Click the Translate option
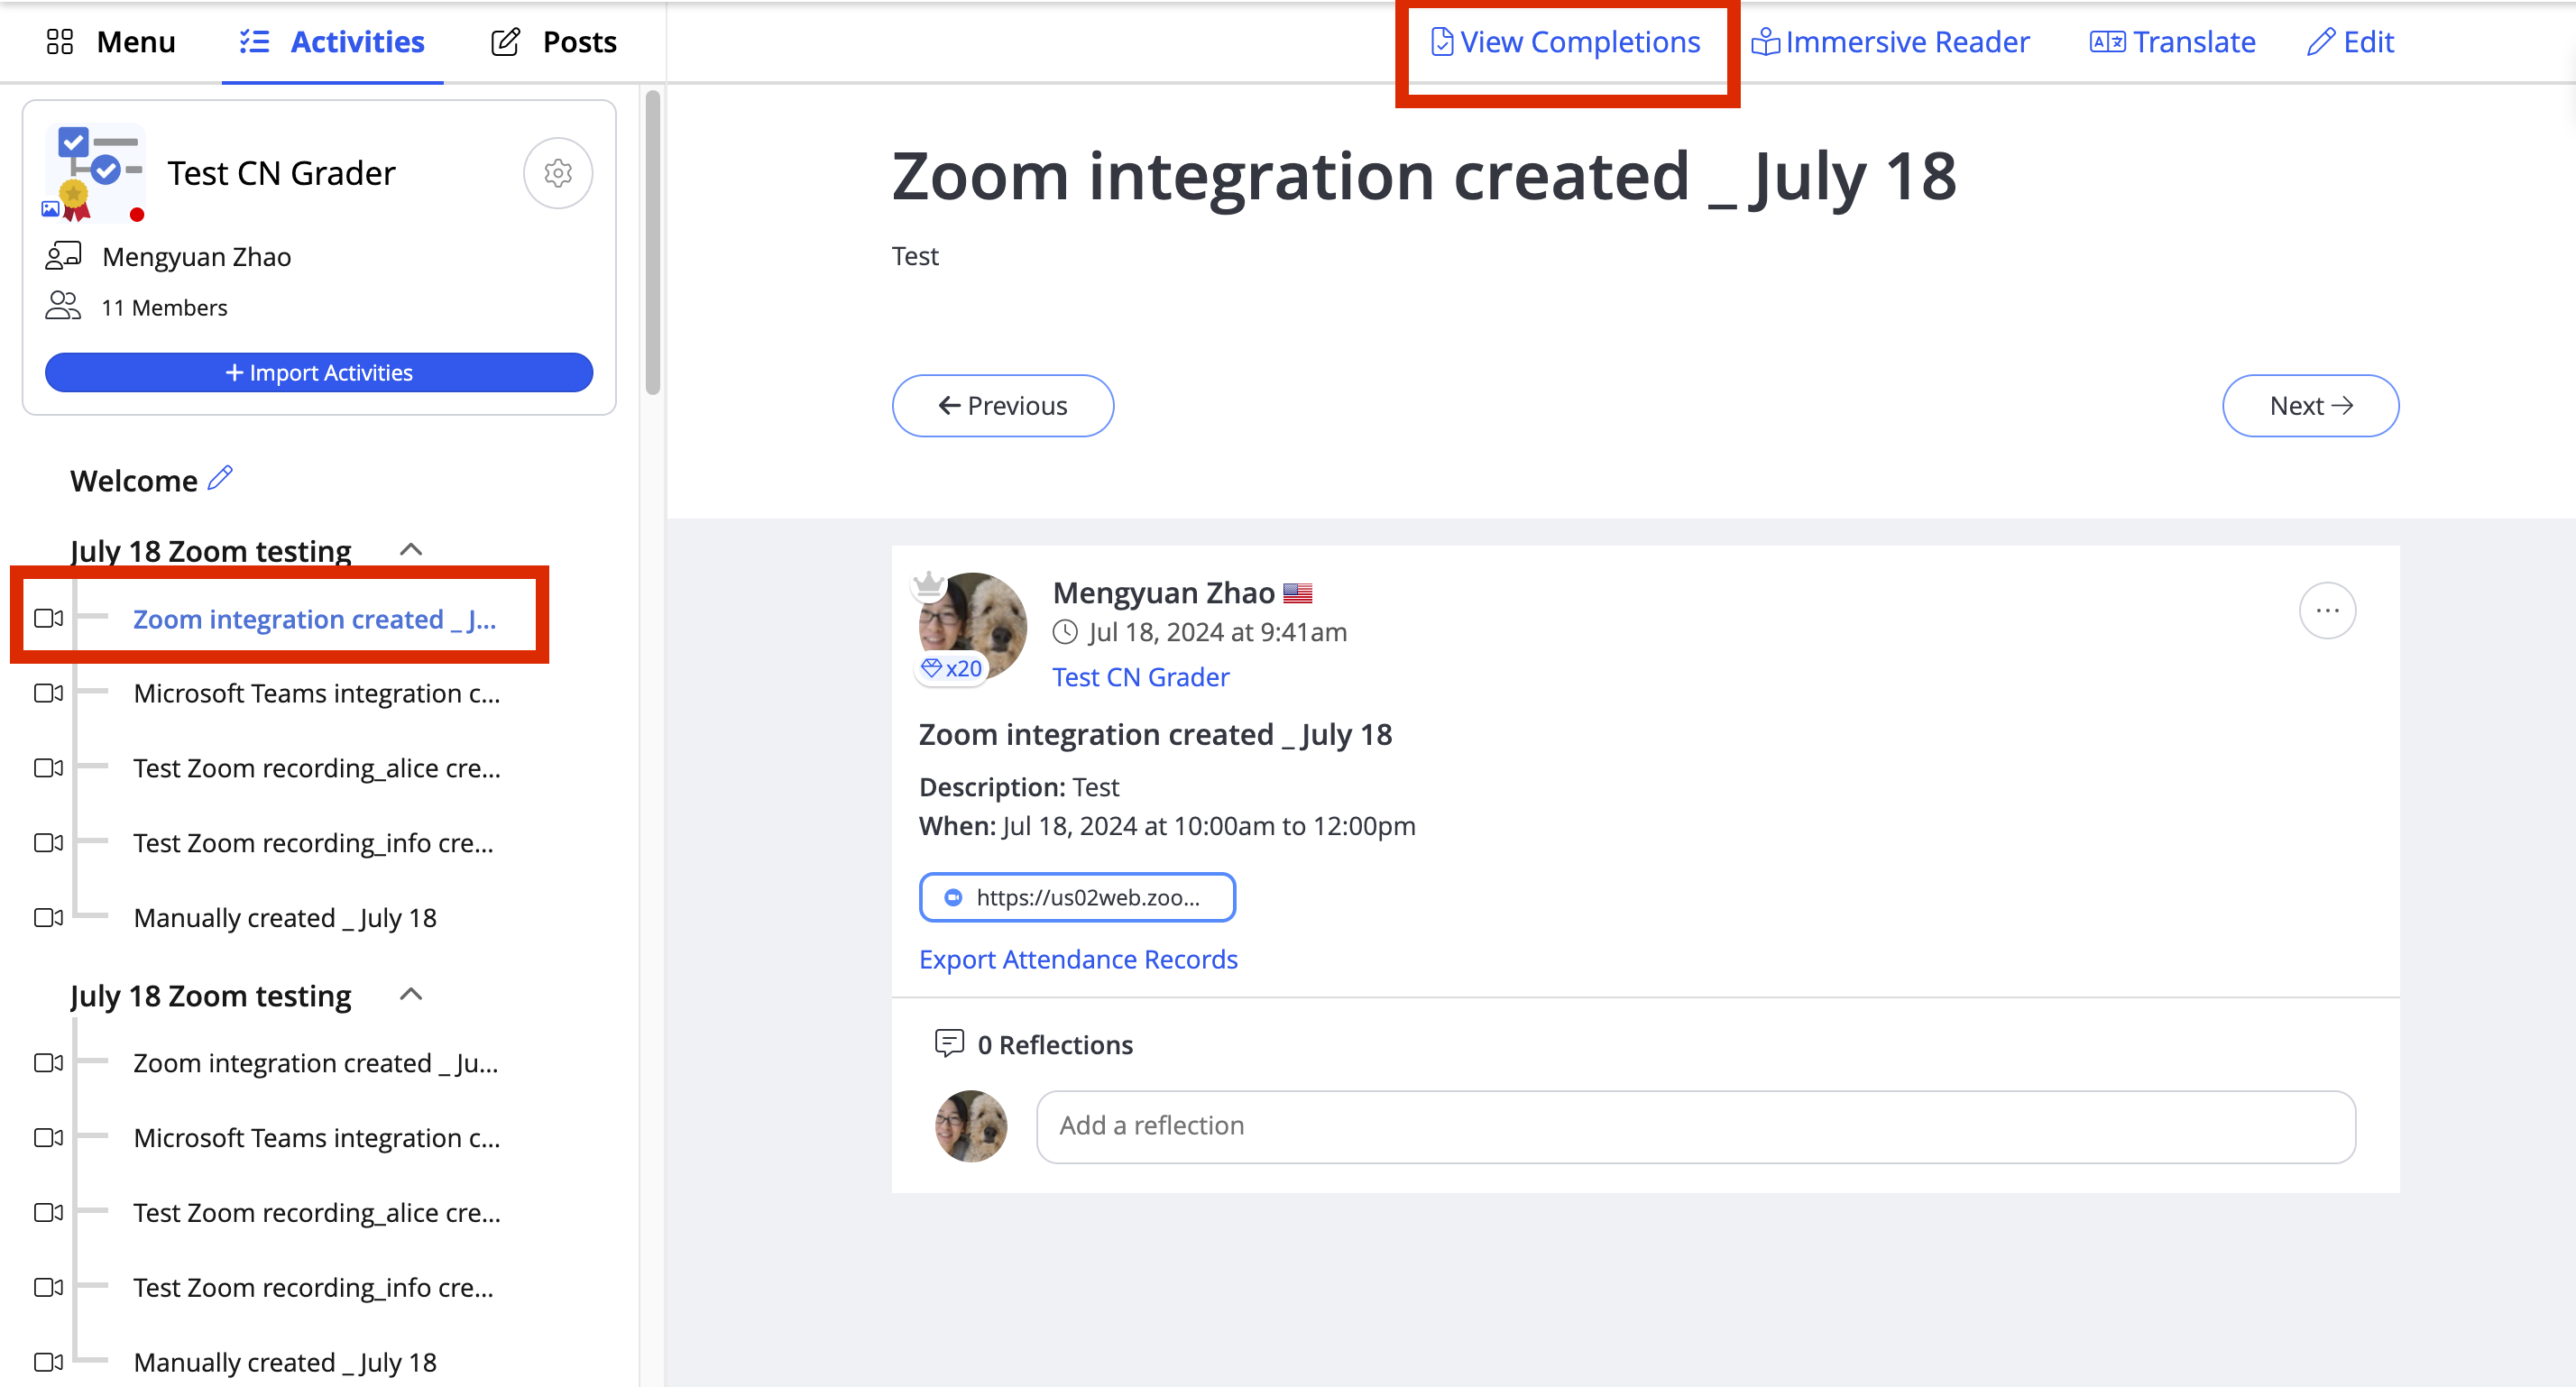Viewport: 2576px width, 1387px height. (2172, 42)
